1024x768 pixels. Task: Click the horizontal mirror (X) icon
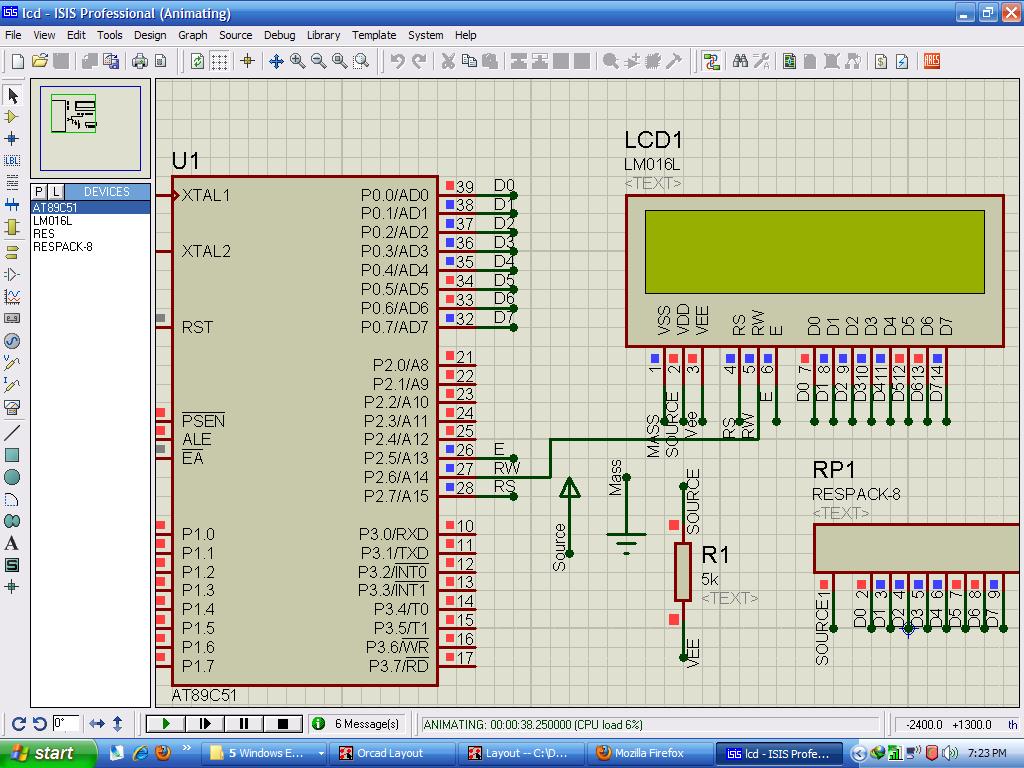[x=97, y=724]
